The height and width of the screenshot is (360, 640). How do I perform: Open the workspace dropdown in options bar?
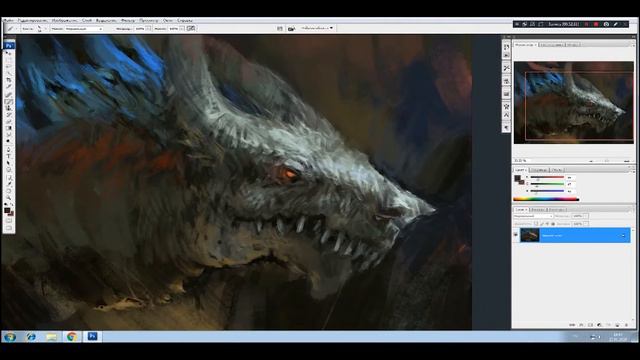tap(318, 28)
